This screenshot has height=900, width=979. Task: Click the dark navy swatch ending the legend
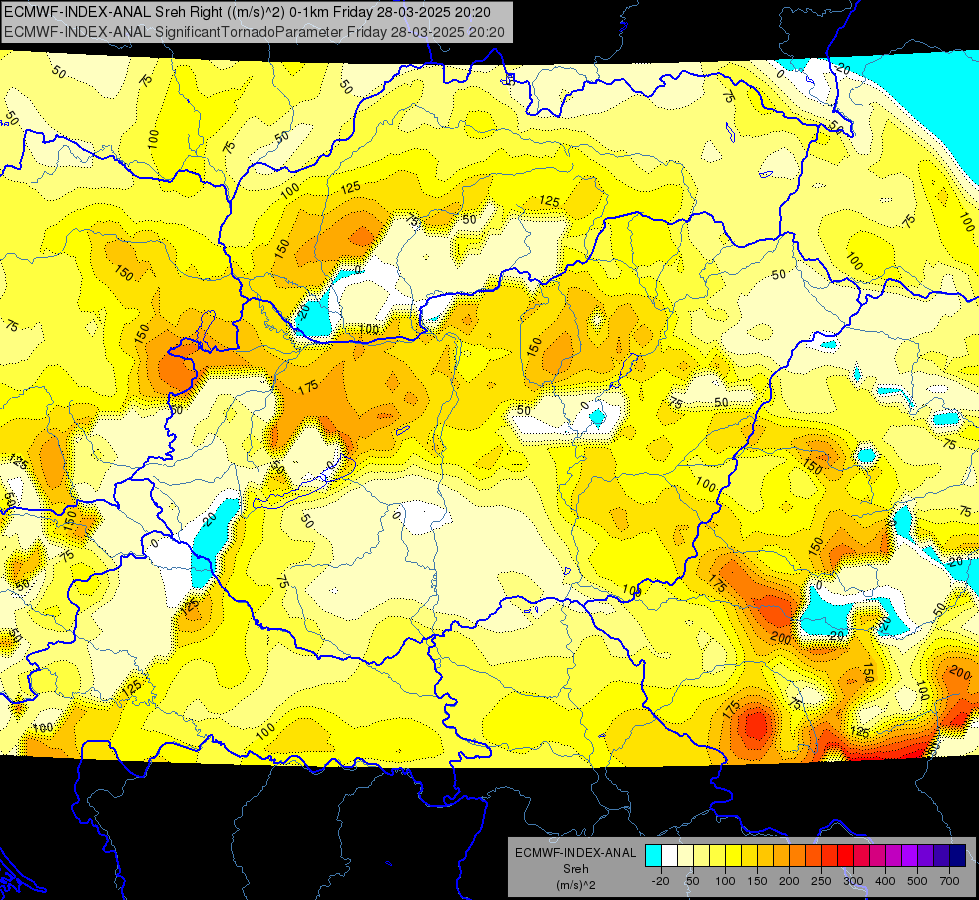tap(958, 855)
